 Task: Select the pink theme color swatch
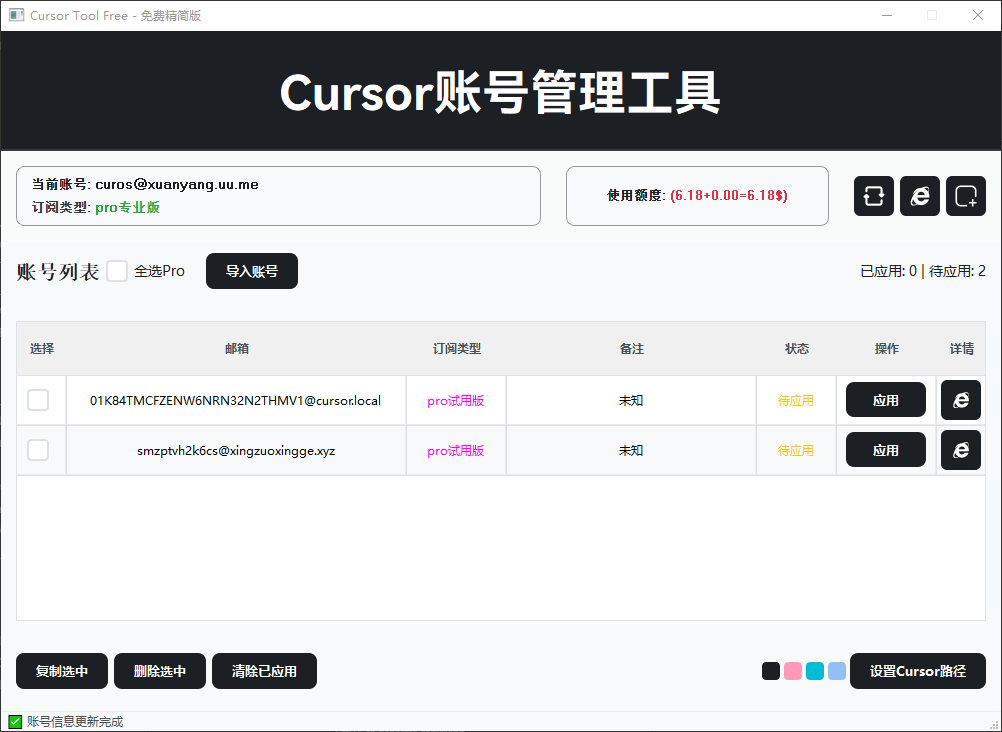pyautogui.click(x=792, y=670)
